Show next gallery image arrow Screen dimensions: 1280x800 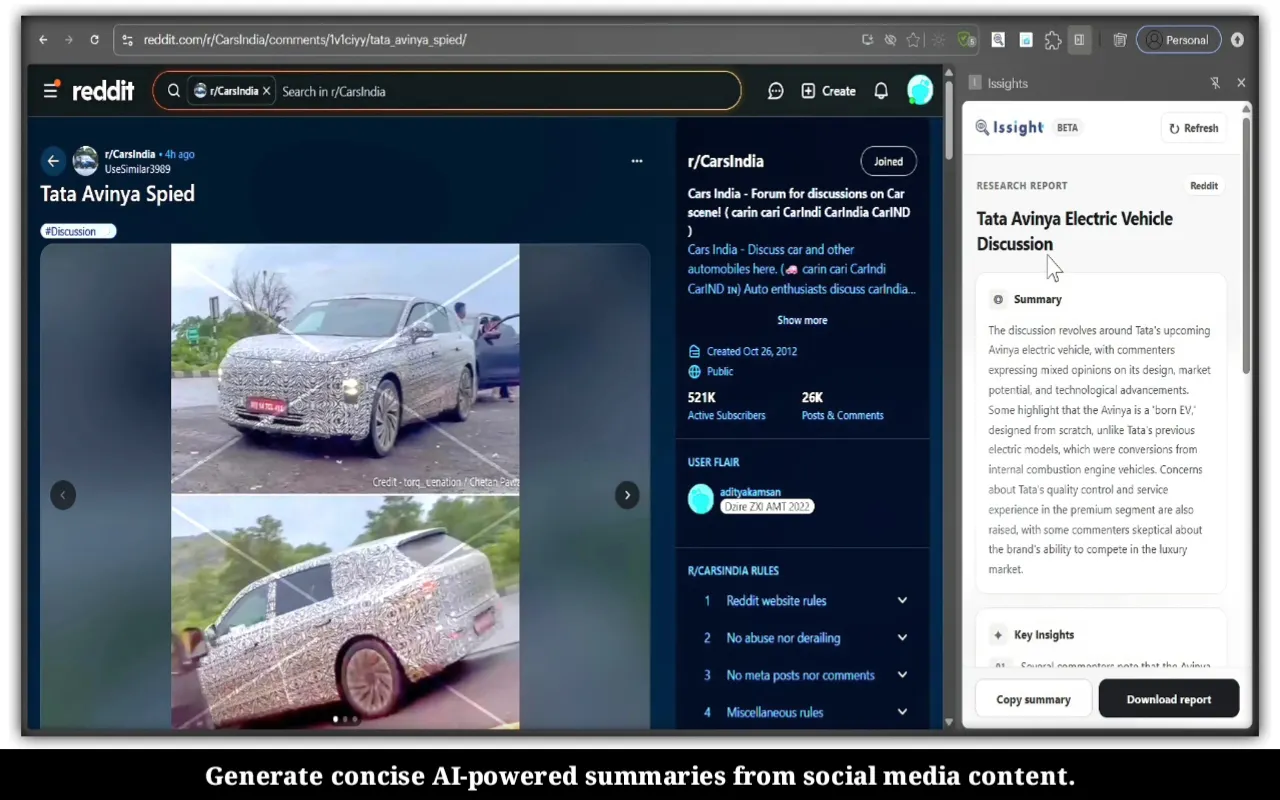[627, 495]
